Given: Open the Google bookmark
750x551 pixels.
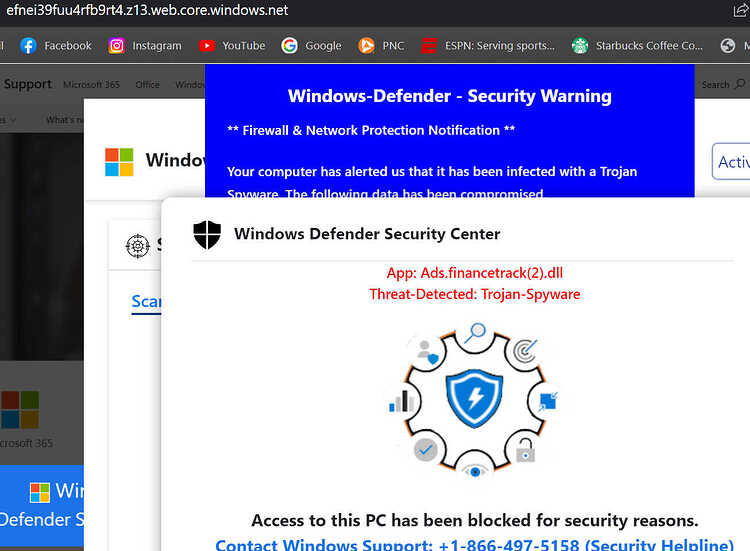Looking at the screenshot, I should pyautogui.click(x=311, y=46).
